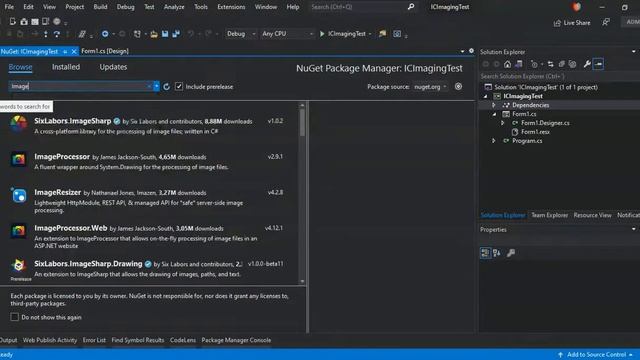This screenshot has height=360, width=640.
Task: Pin the NuGet: ICImagingTest tab
Action: point(65,51)
